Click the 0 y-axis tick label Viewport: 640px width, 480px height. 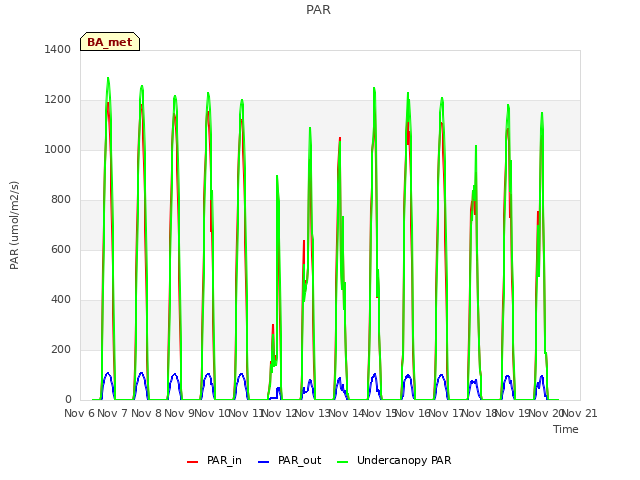pos(68,400)
